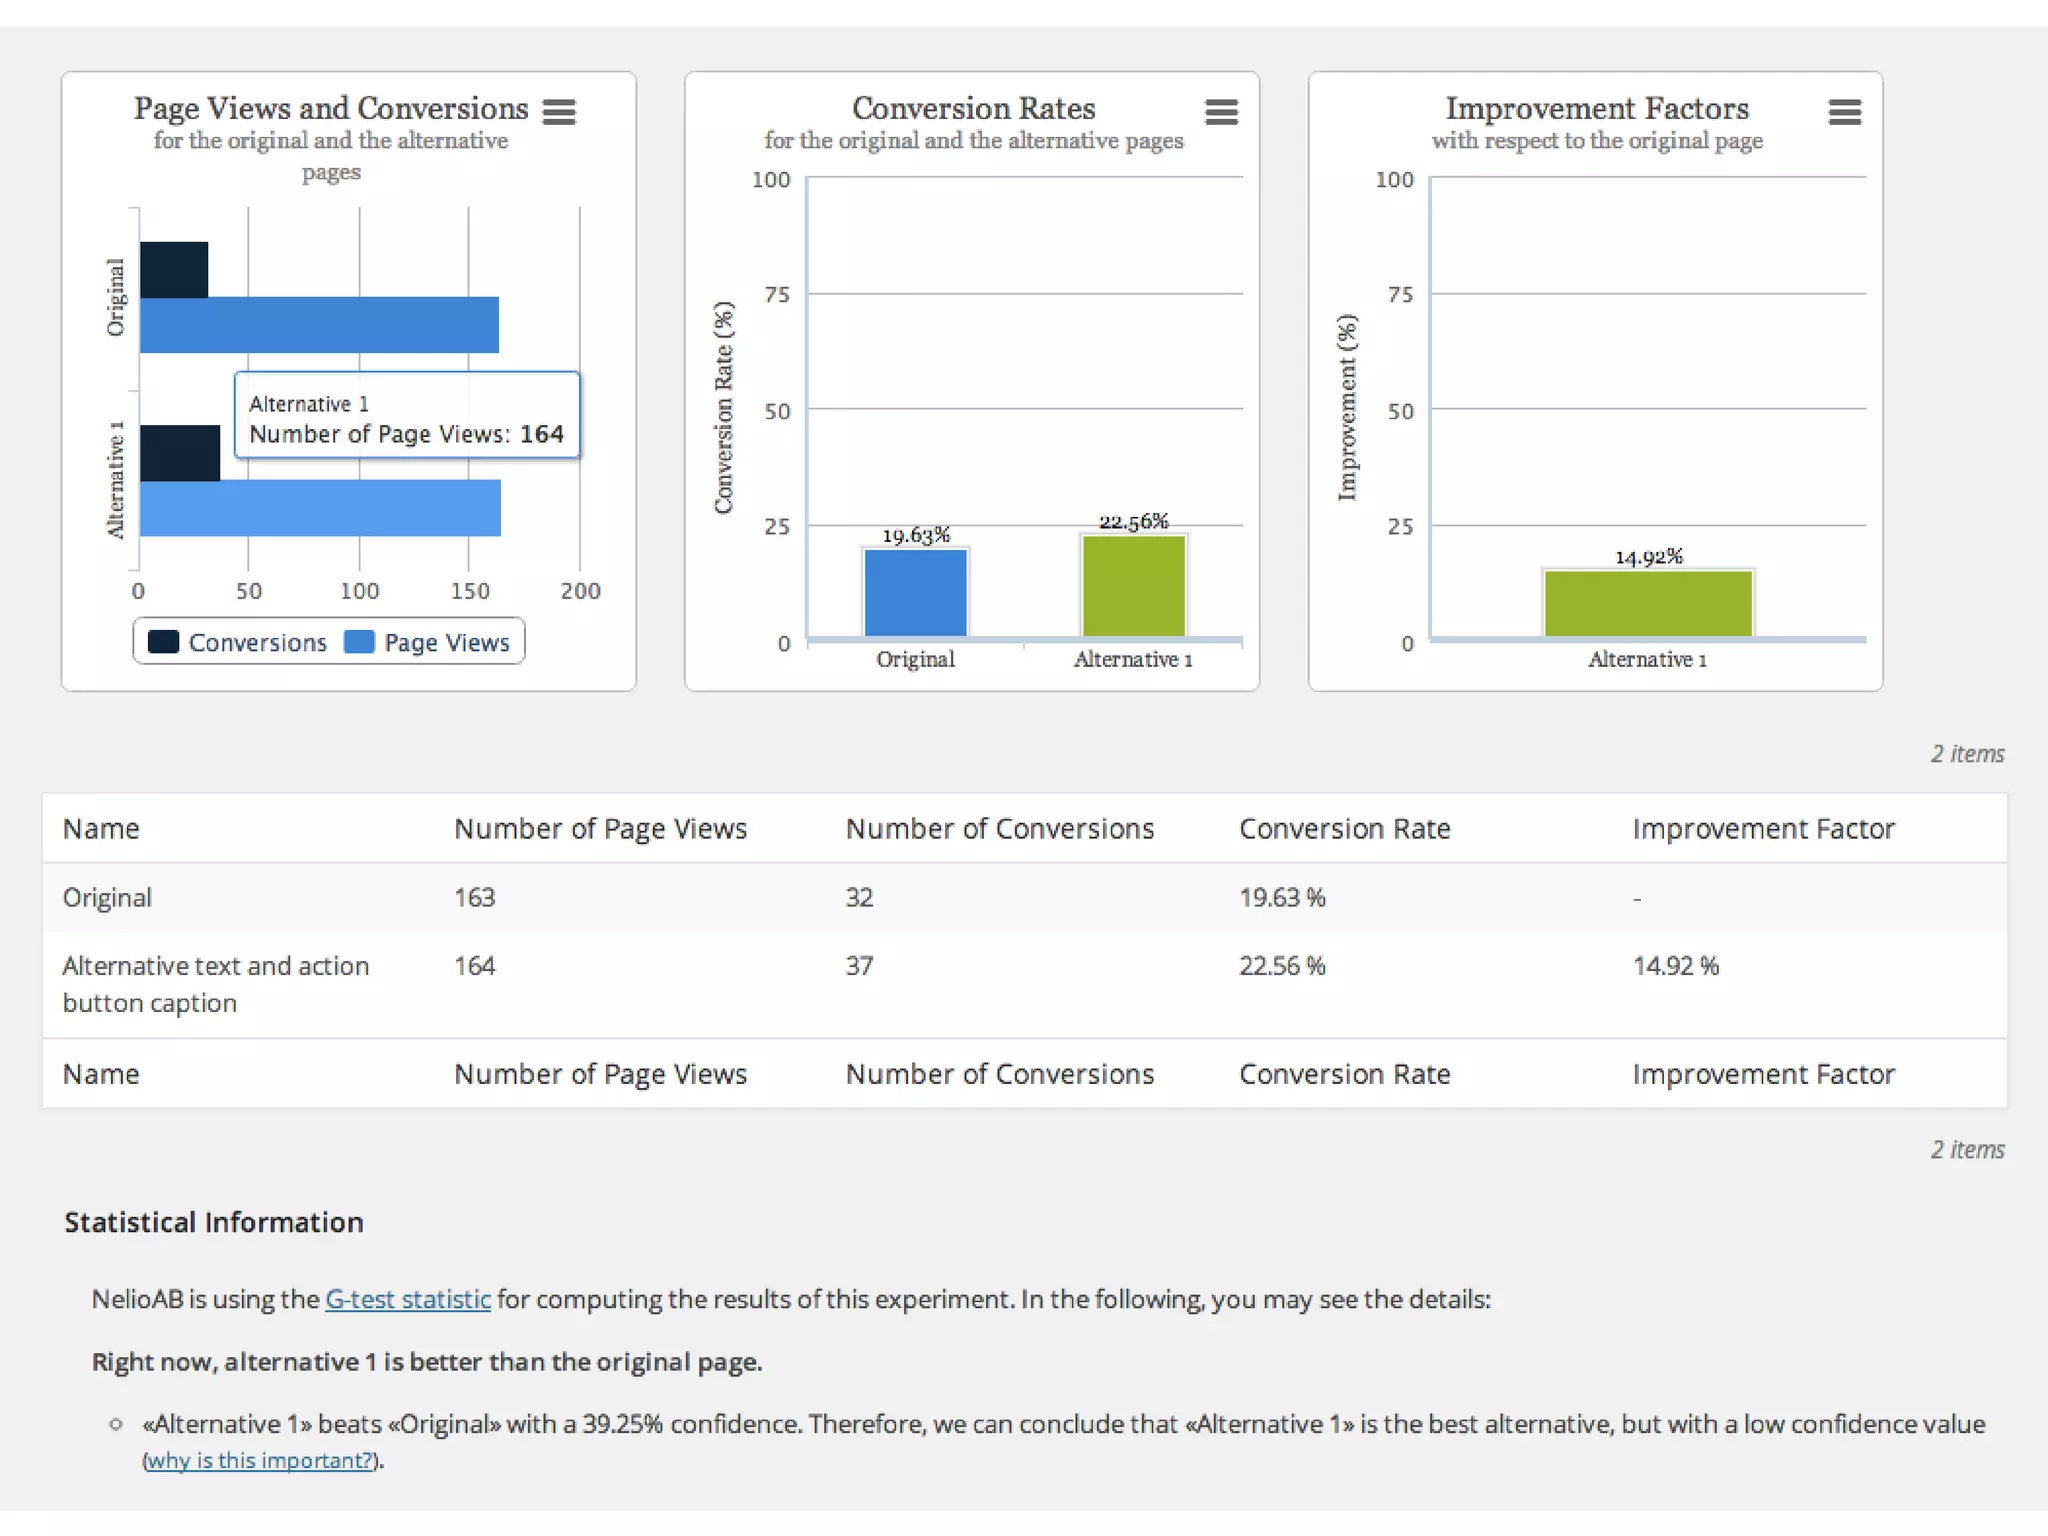Open 'why is this important?' link
Image resolution: width=2048 pixels, height=1536 pixels.
pyautogui.click(x=260, y=1460)
